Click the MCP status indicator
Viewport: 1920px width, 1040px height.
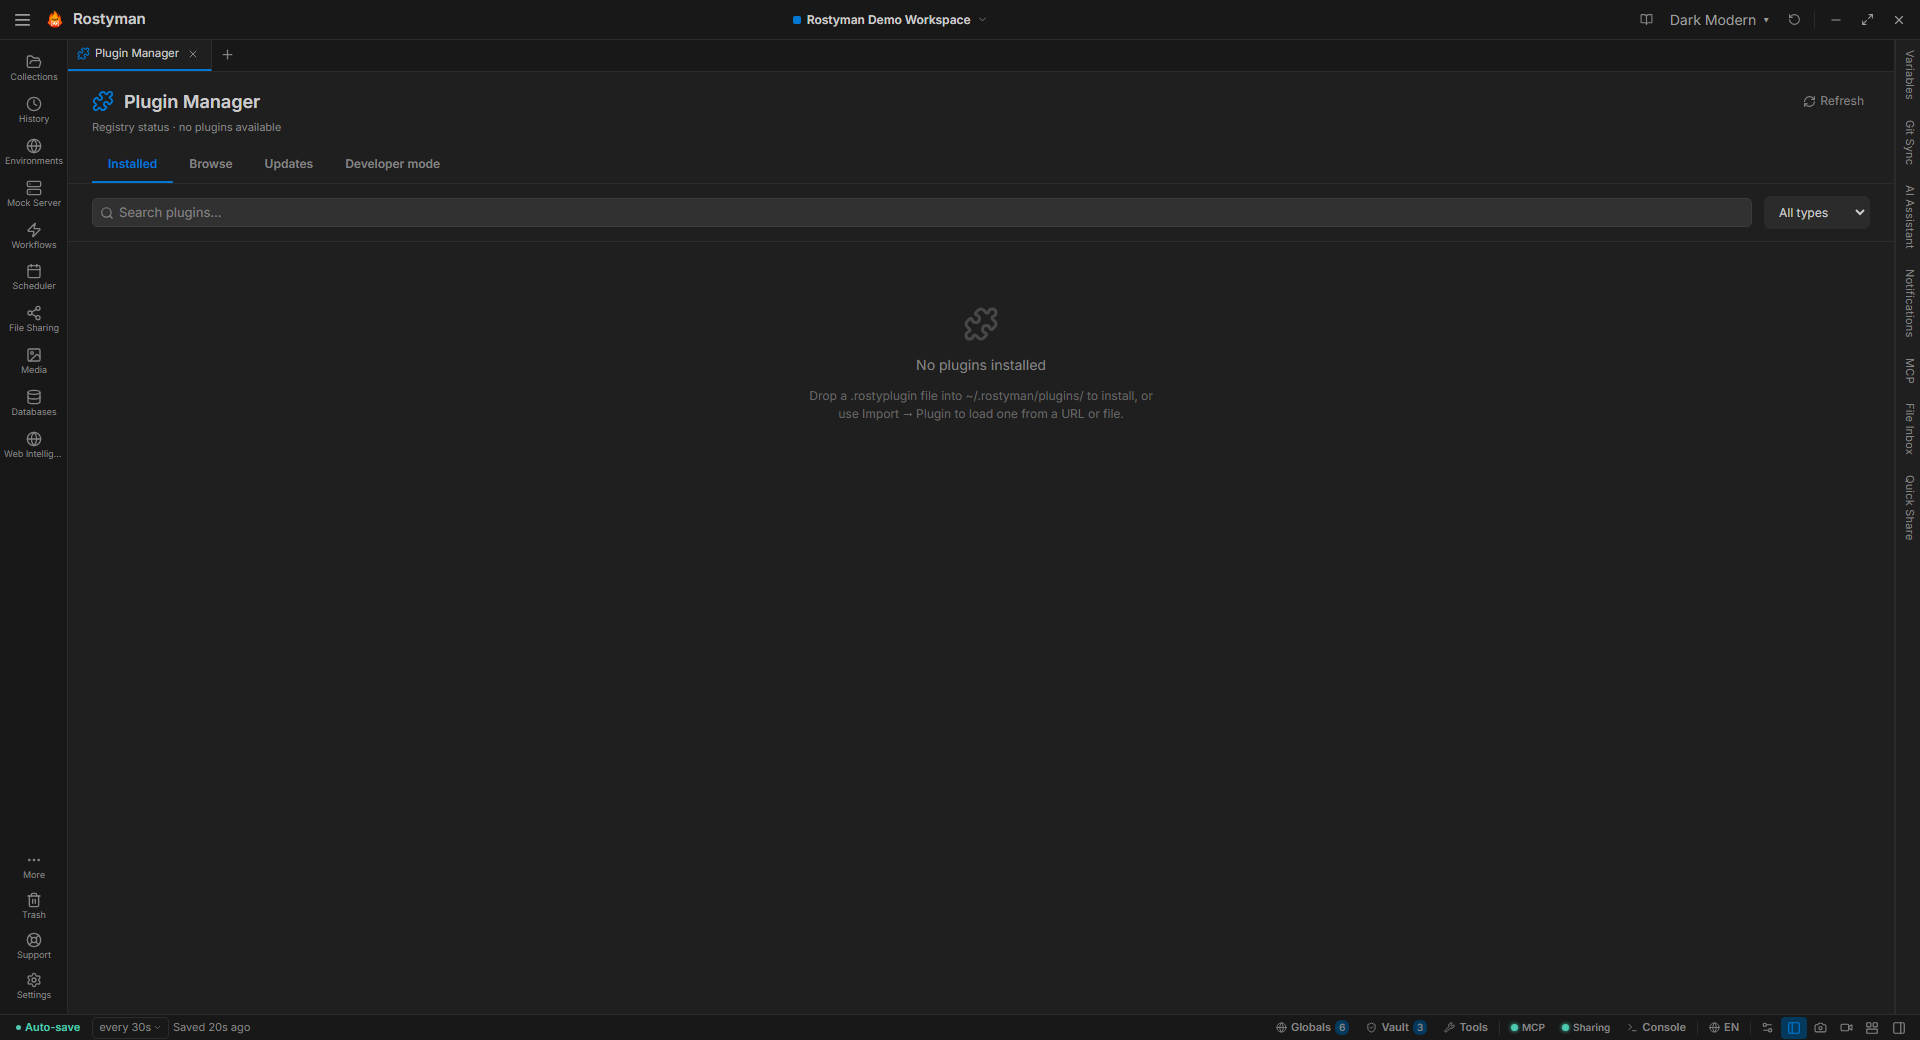coord(1527,1027)
